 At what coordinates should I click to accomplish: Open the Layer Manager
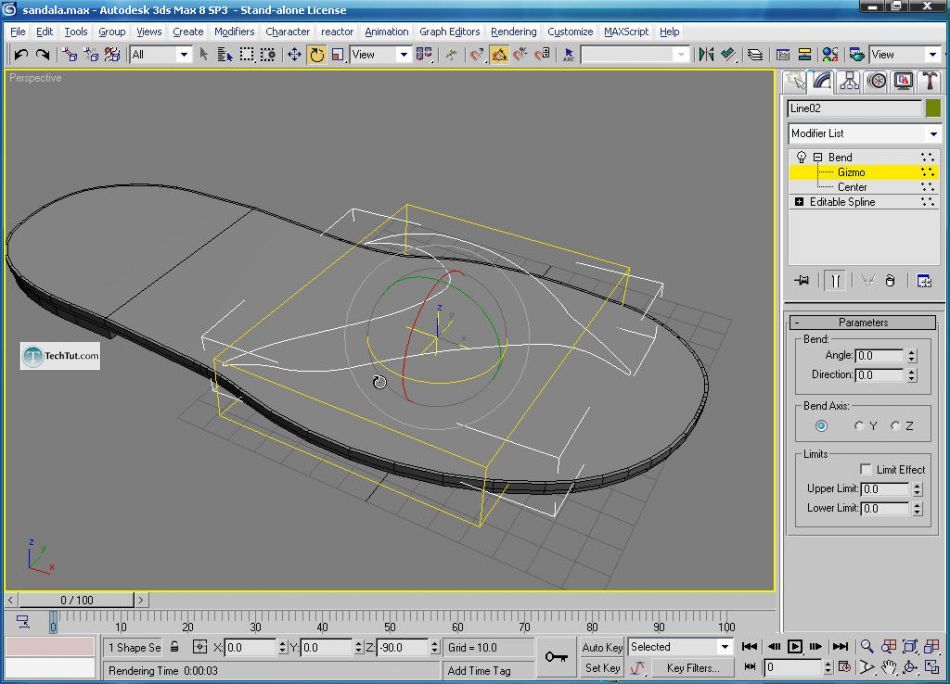tap(755, 55)
